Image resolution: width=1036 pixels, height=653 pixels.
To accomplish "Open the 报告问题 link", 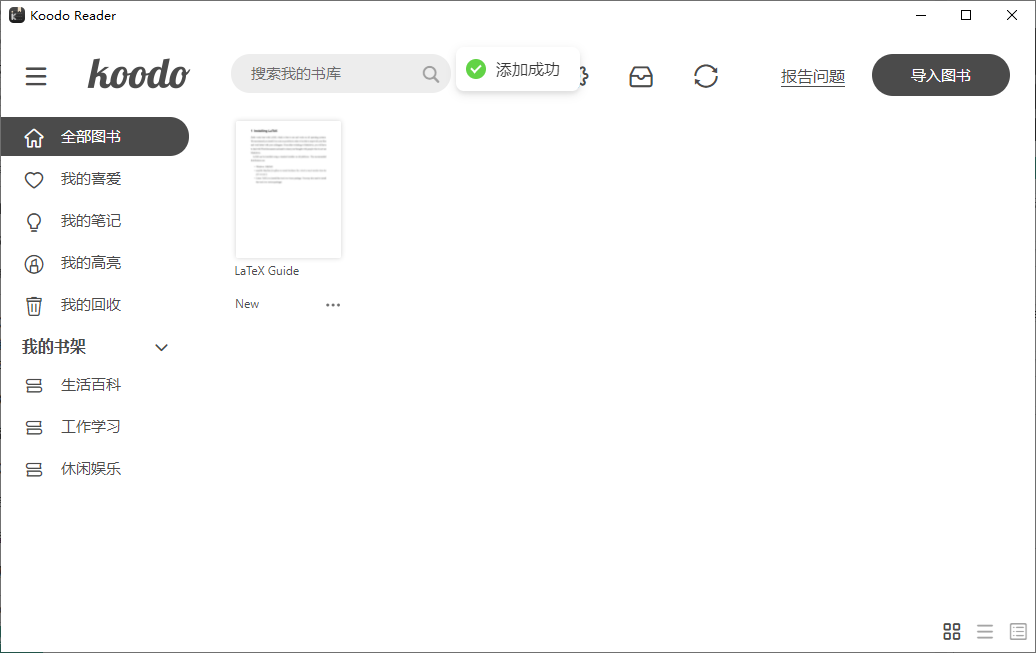I will coord(813,75).
